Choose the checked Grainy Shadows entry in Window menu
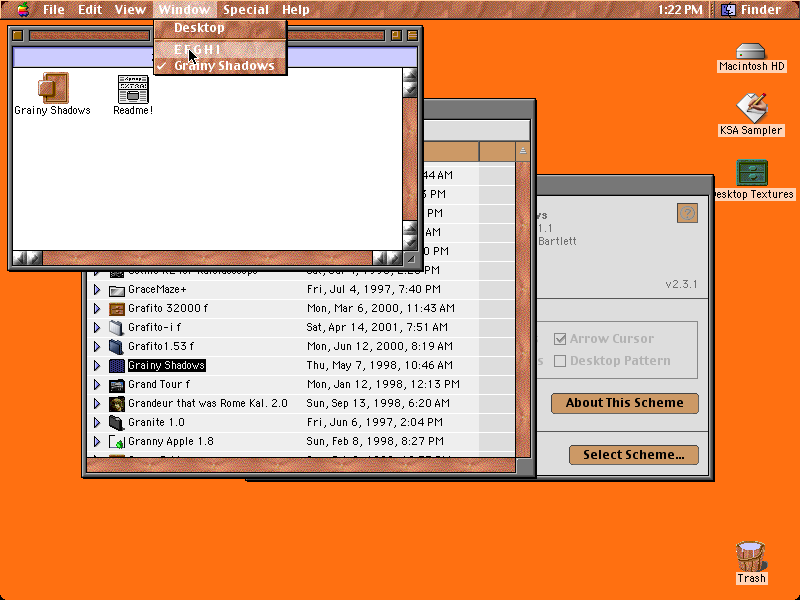 coord(220,66)
